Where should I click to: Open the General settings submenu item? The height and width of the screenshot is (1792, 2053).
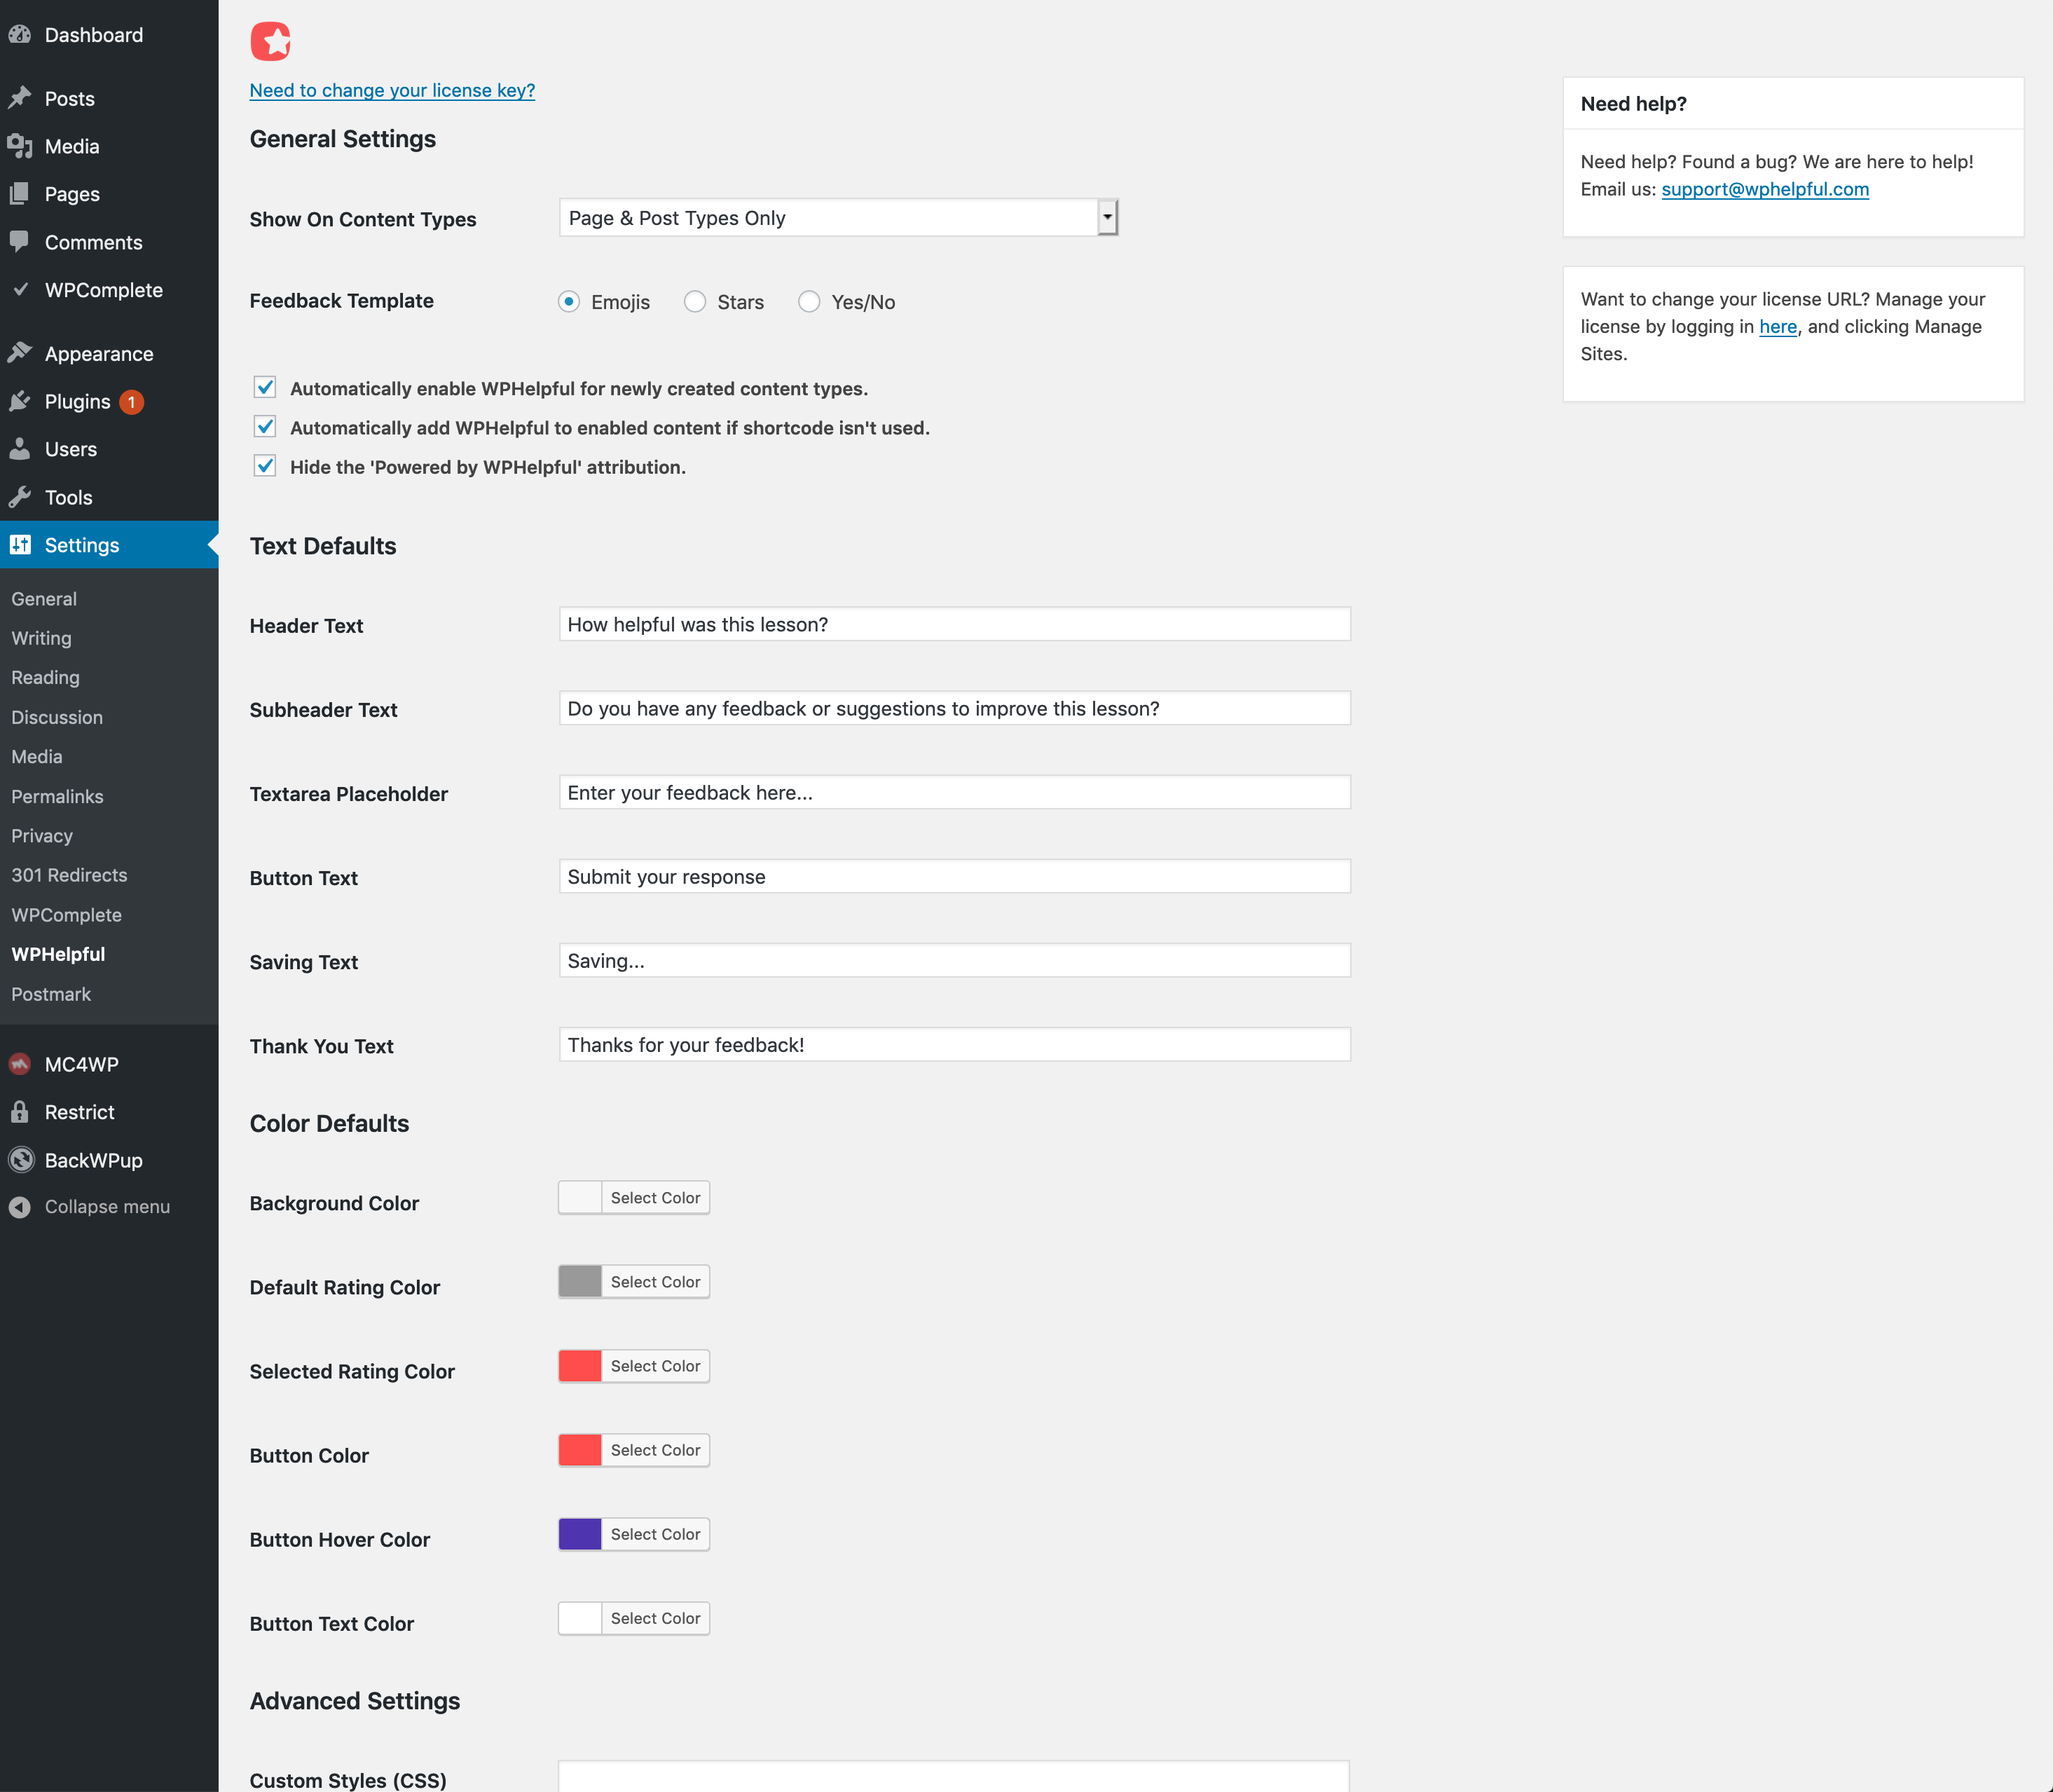click(44, 599)
